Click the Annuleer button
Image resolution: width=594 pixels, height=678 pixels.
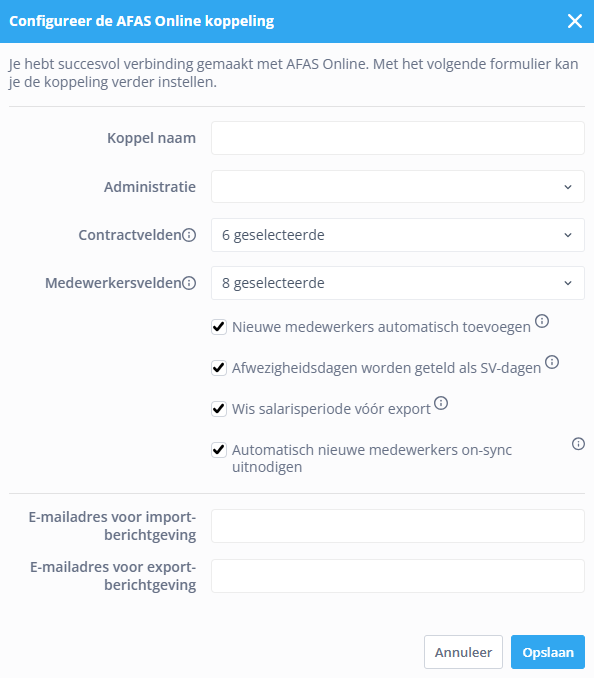pyautogui.click(x=463, y=652)
